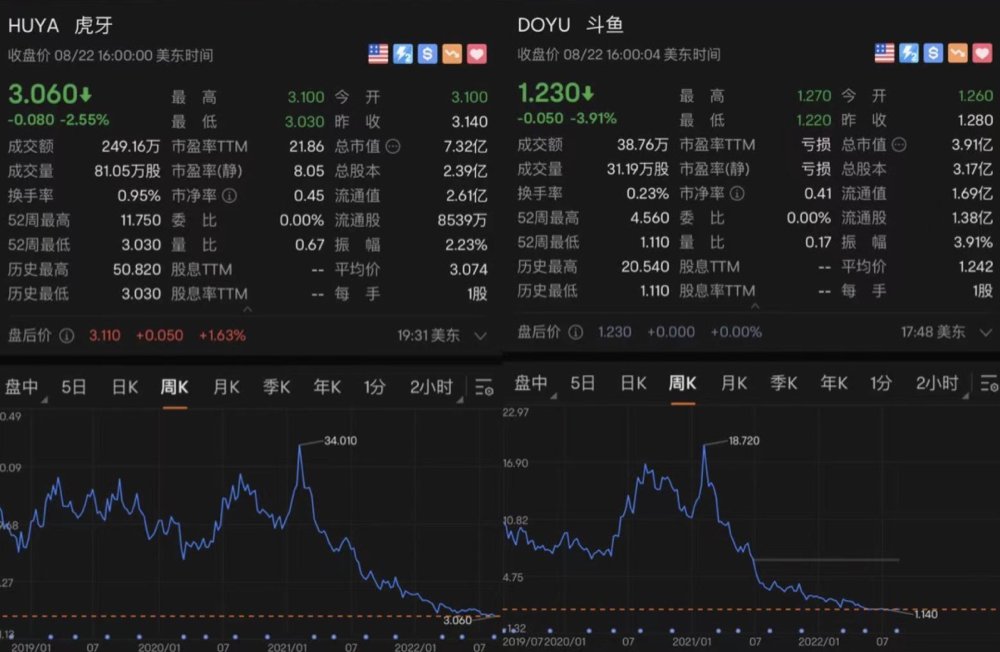Click the orange chart icon in DOYU panel
1000x652 pixels.
[x=958, y=53]
